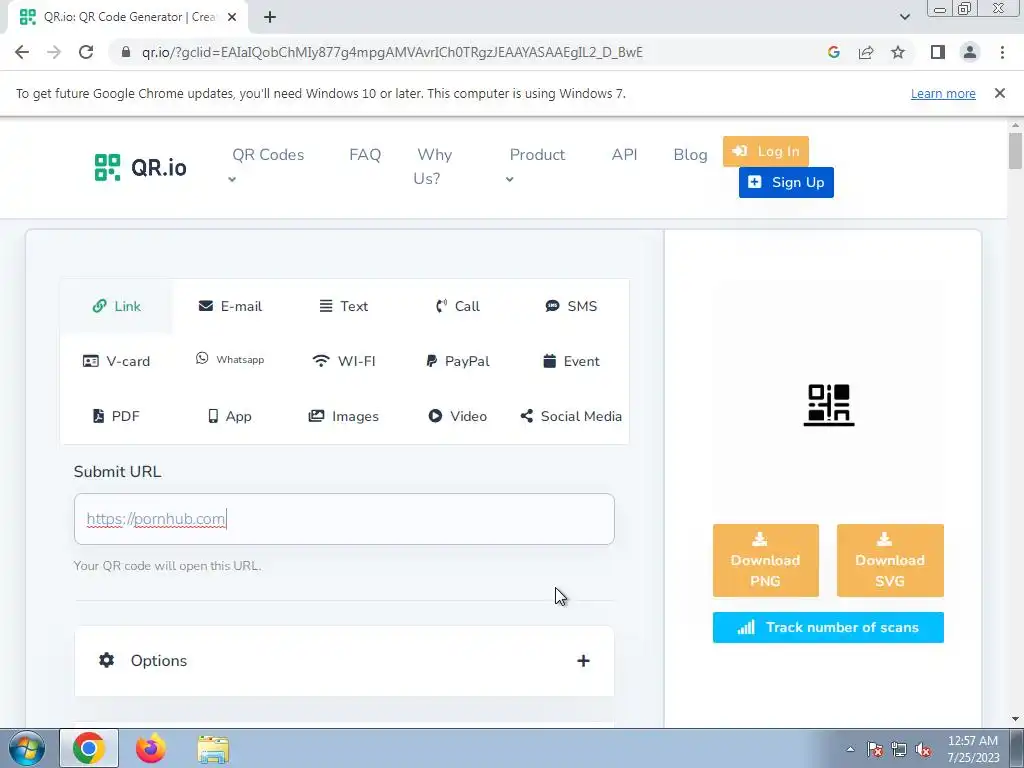Click the QR code preview placeholder

[829, 405]
